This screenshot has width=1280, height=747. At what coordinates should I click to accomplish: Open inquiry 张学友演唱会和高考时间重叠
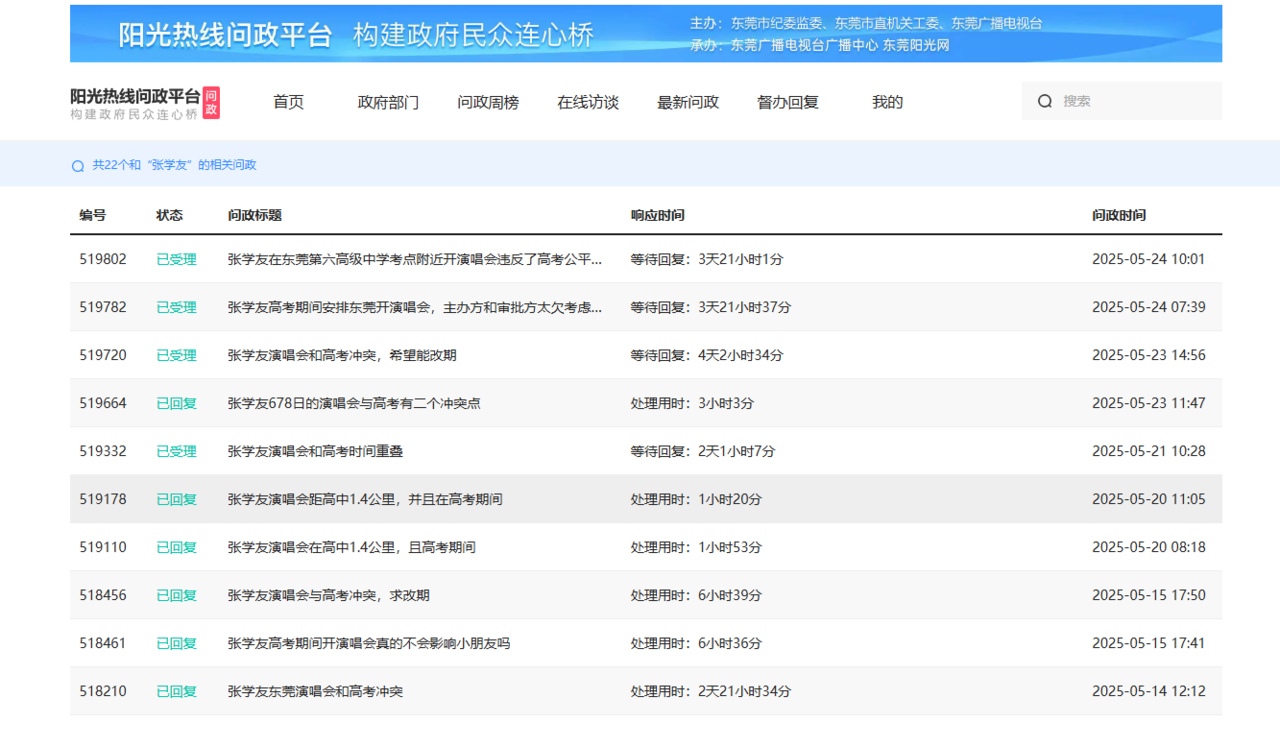click(315, 451)
